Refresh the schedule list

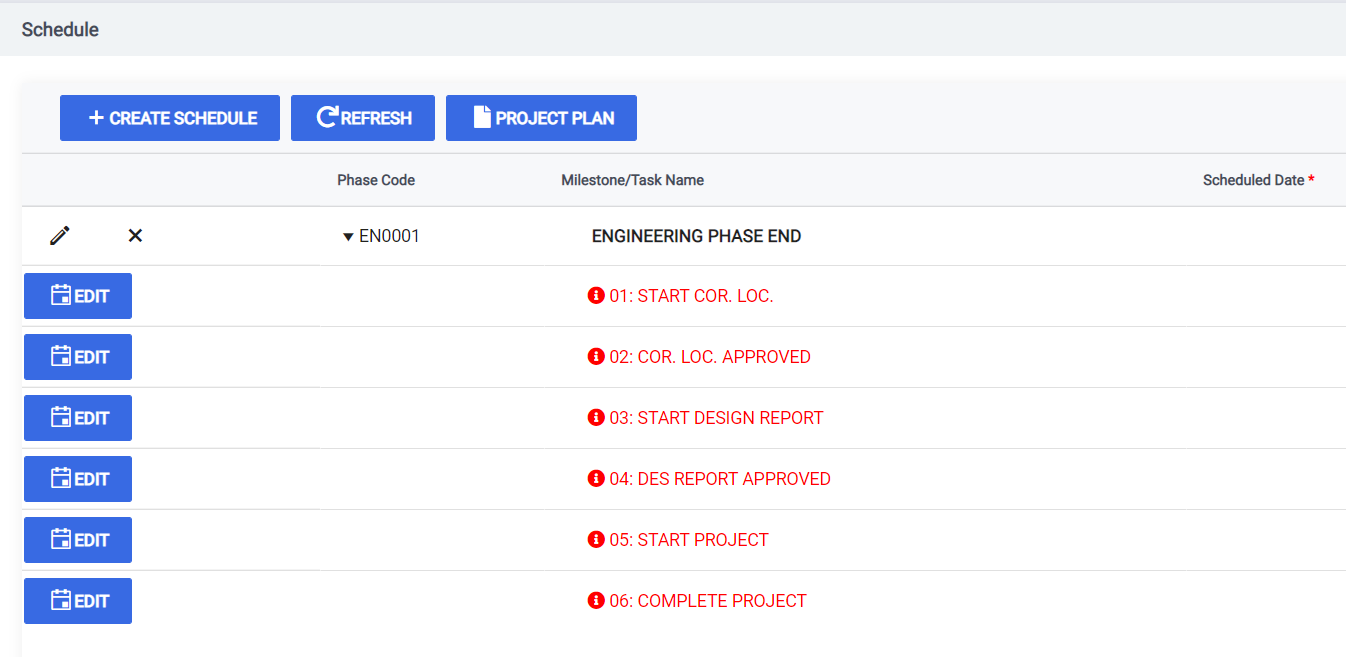363,118
